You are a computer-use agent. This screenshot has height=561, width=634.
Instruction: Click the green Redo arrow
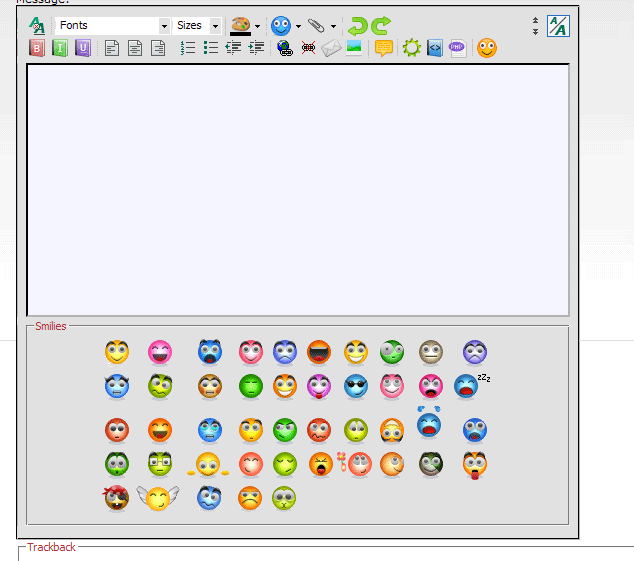pos(381,26)
